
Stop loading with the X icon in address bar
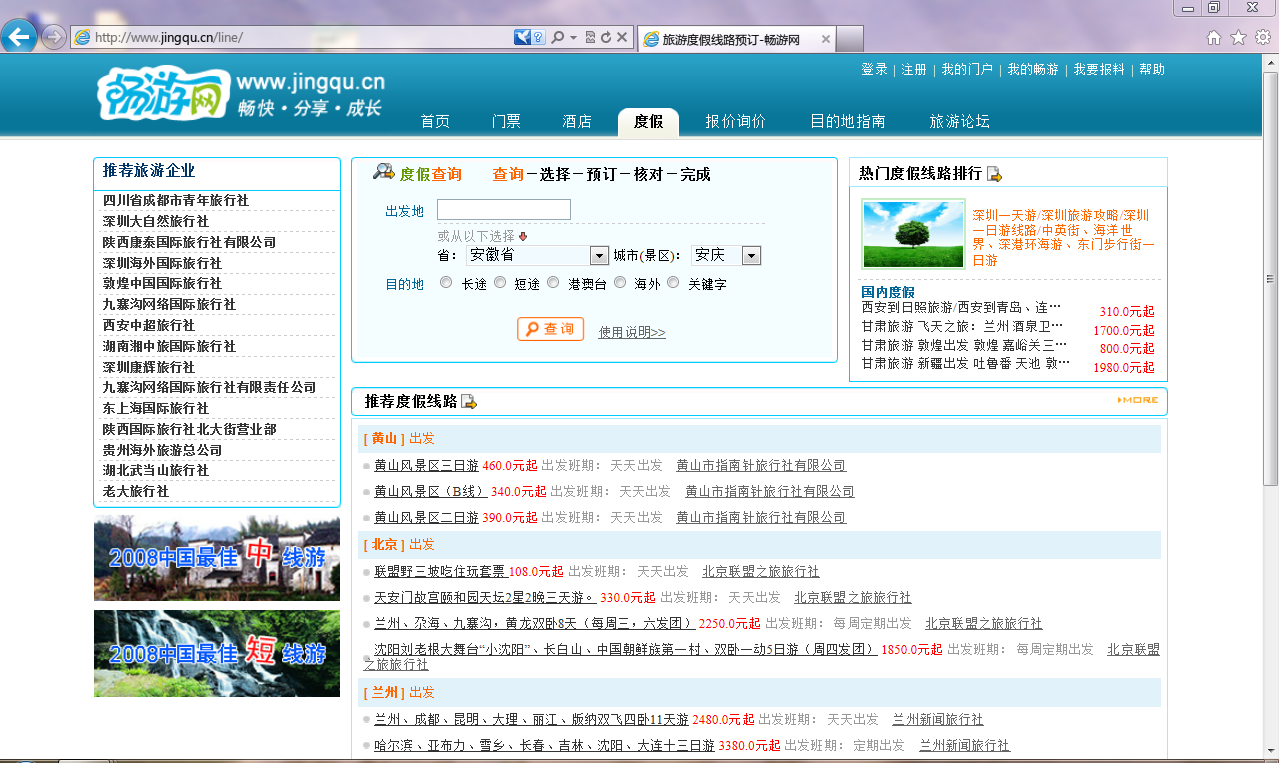[622, 37]
